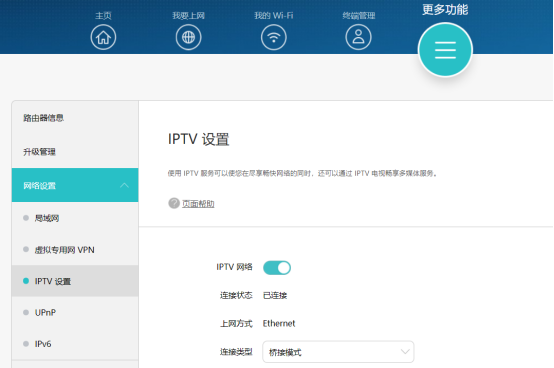The height and width of the screenshot is (368, 554).
Task: Click the 主页 label in top navigation
Action: (103, 16)
